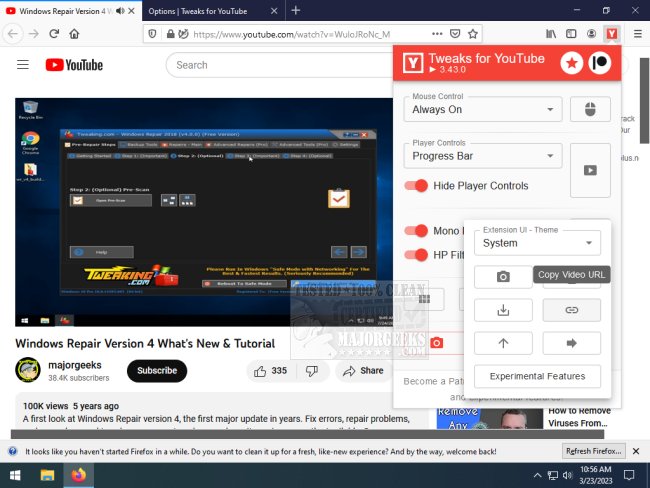Click the Firefox address bar URL
The image size is (650, 488).
pyautogui.click(x=292, y=34)
